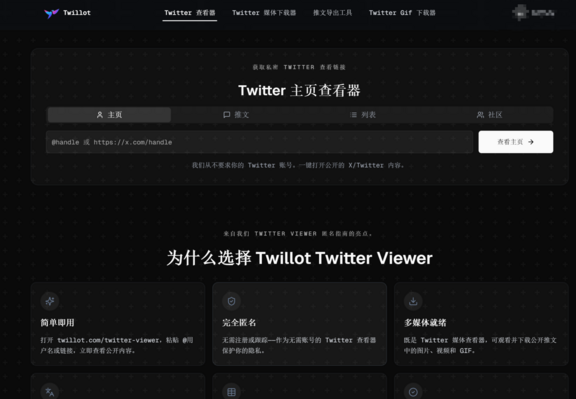The width and height of the screenshot is (576, 399).
Task: Click twillot.com/twitter-viewer text in 简单即用 card
Action: (x=108, y=340)
